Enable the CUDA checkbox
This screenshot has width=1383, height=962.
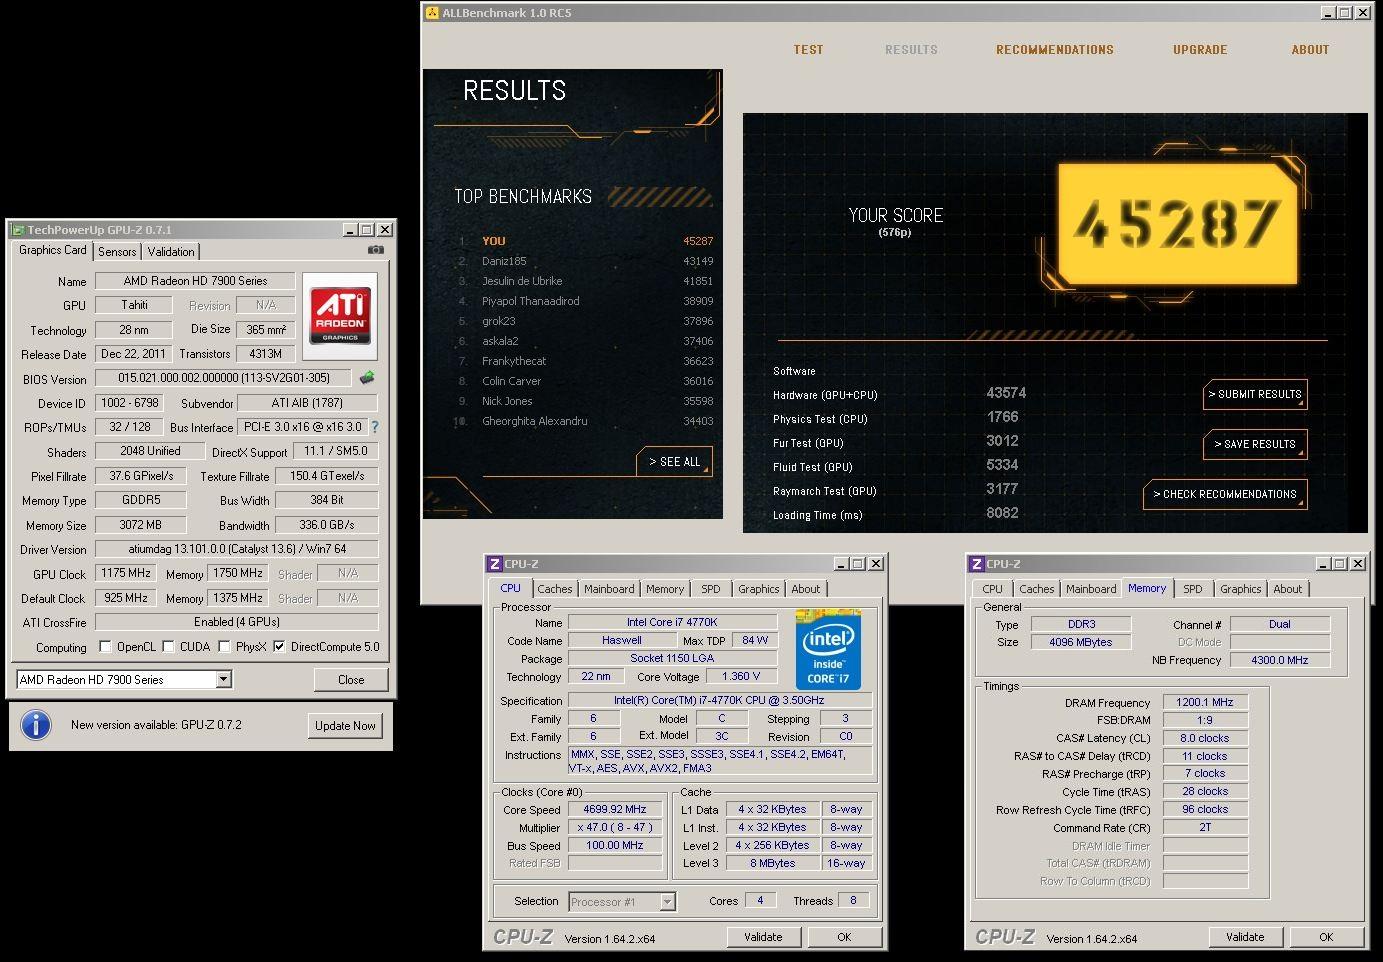pyautogui.click(x=168, y=647)
